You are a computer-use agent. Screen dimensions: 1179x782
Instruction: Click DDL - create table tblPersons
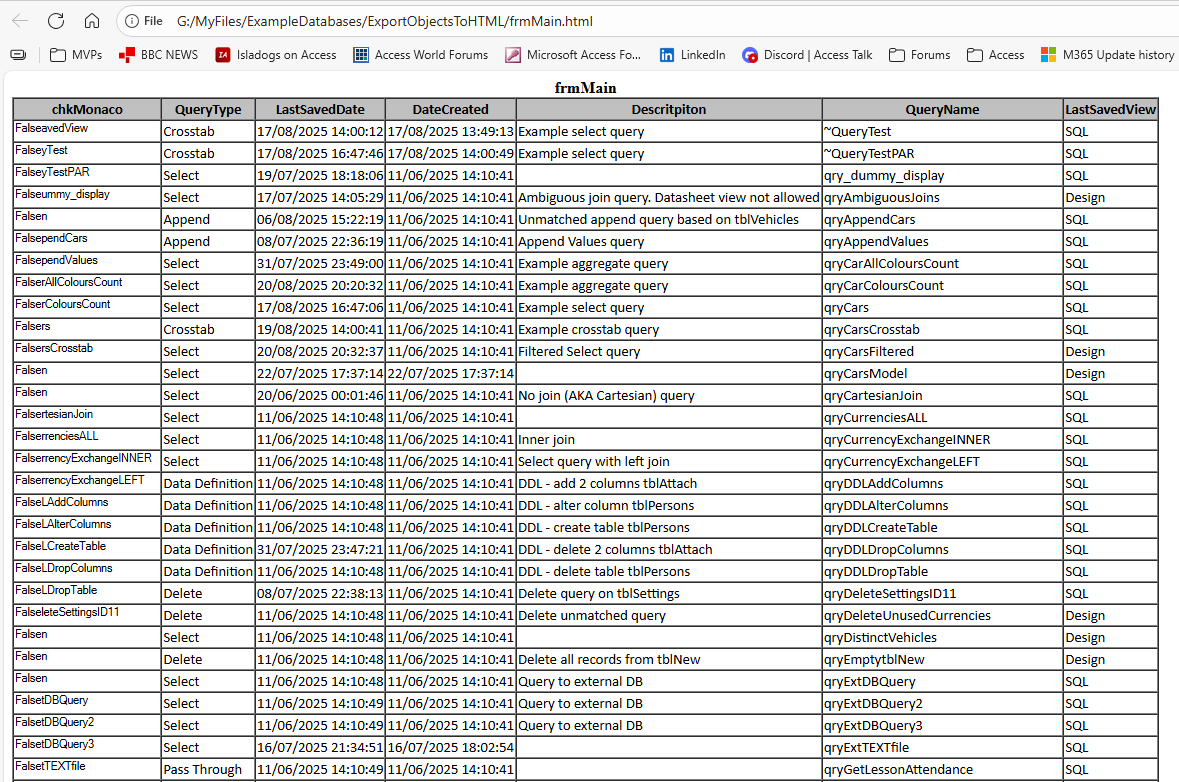coord(669,527)
